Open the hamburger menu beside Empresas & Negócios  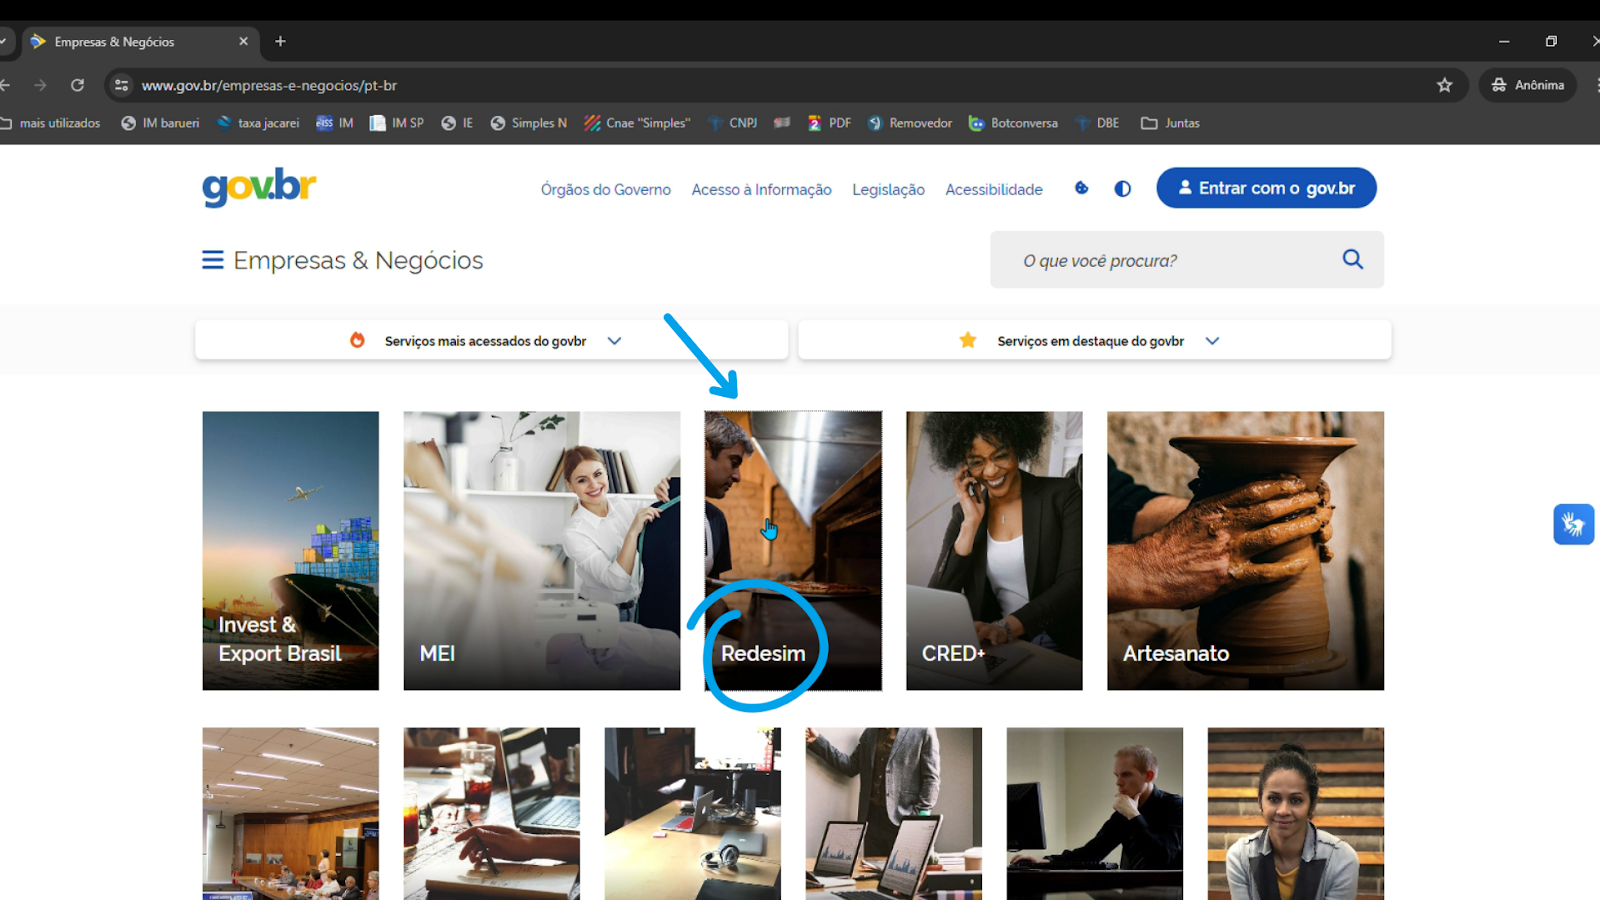pyautogui.click(x=212, y=260)
